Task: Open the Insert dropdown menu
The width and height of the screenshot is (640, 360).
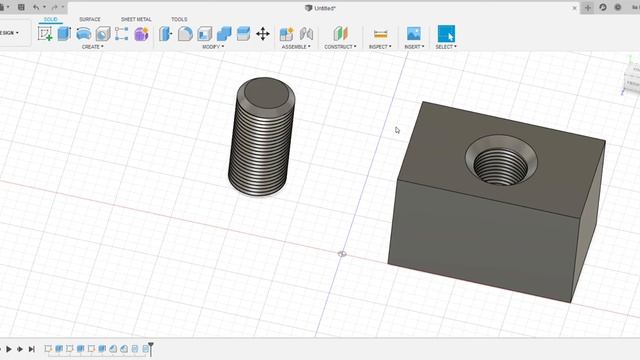Action: tap(414, 47)
